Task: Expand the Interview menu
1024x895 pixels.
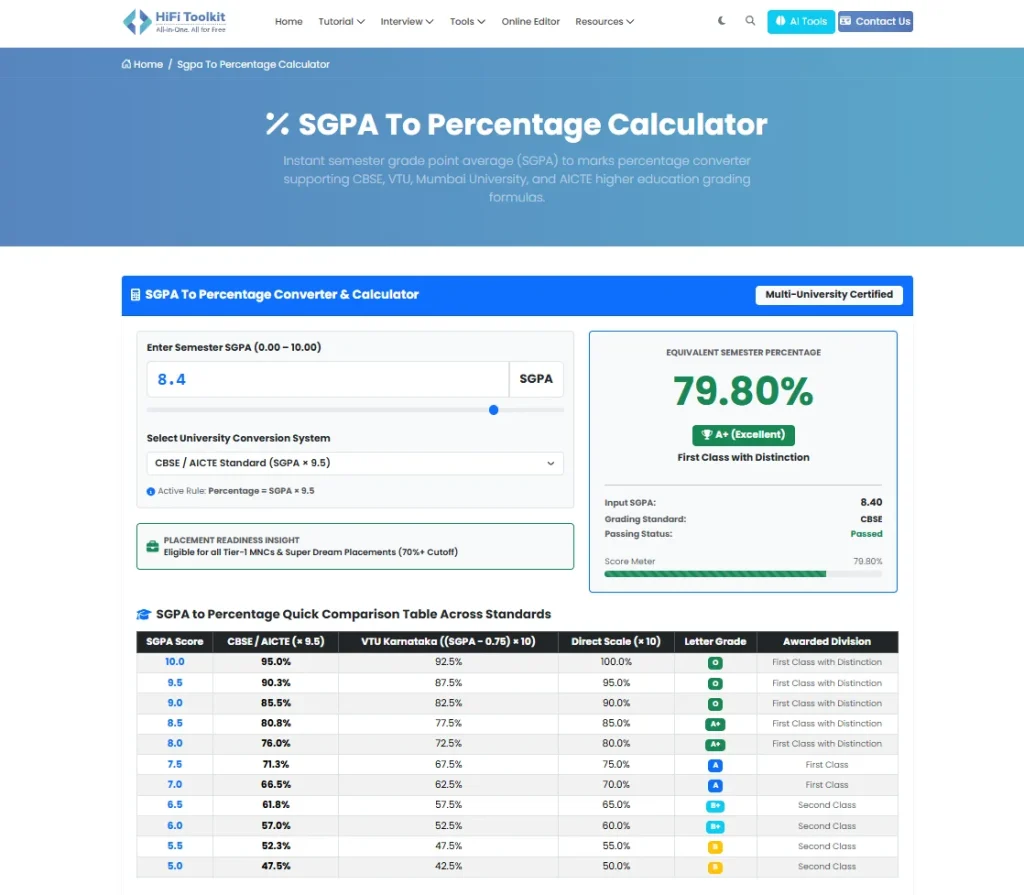Action: point(407,22)
